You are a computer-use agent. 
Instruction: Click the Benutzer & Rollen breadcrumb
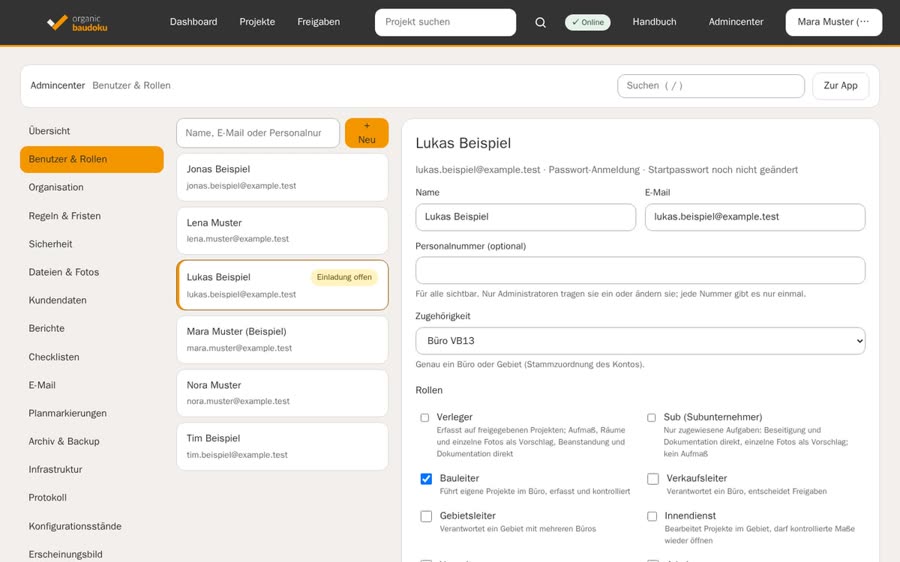click(x=131, y=86)
